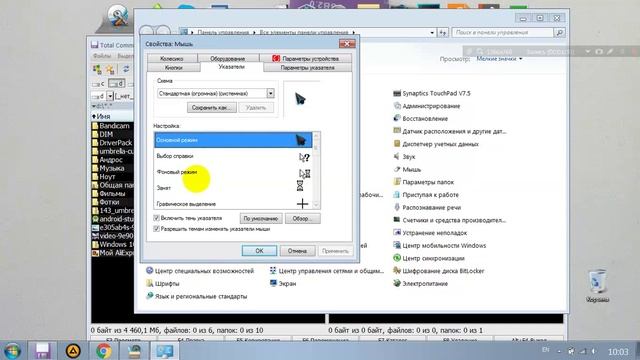Viewport: 640px width, 360px height.
Task: Open the floppy disk Total Commander taskbar icon
Action: click(x=42, y=350)
